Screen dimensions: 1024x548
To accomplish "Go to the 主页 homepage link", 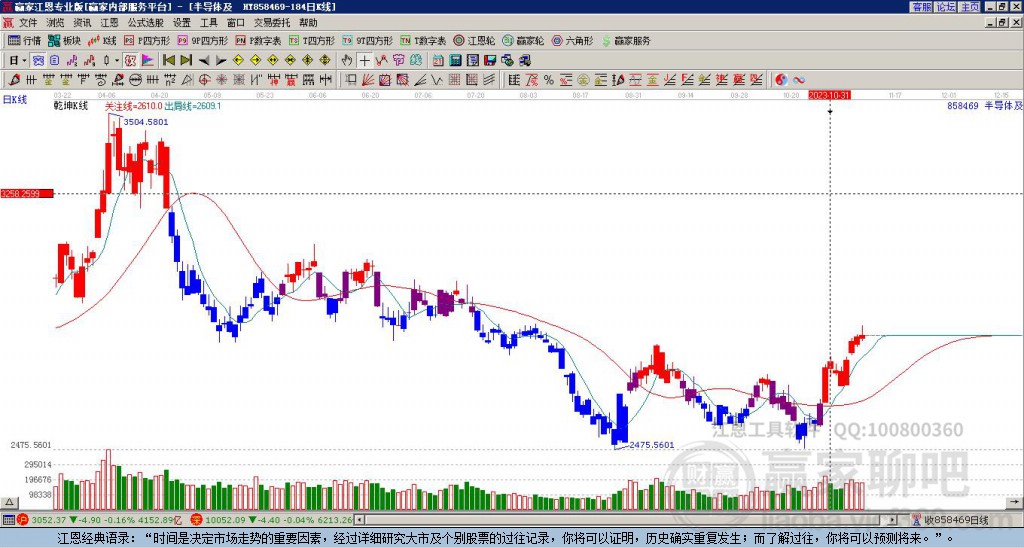I will point(969,7).
